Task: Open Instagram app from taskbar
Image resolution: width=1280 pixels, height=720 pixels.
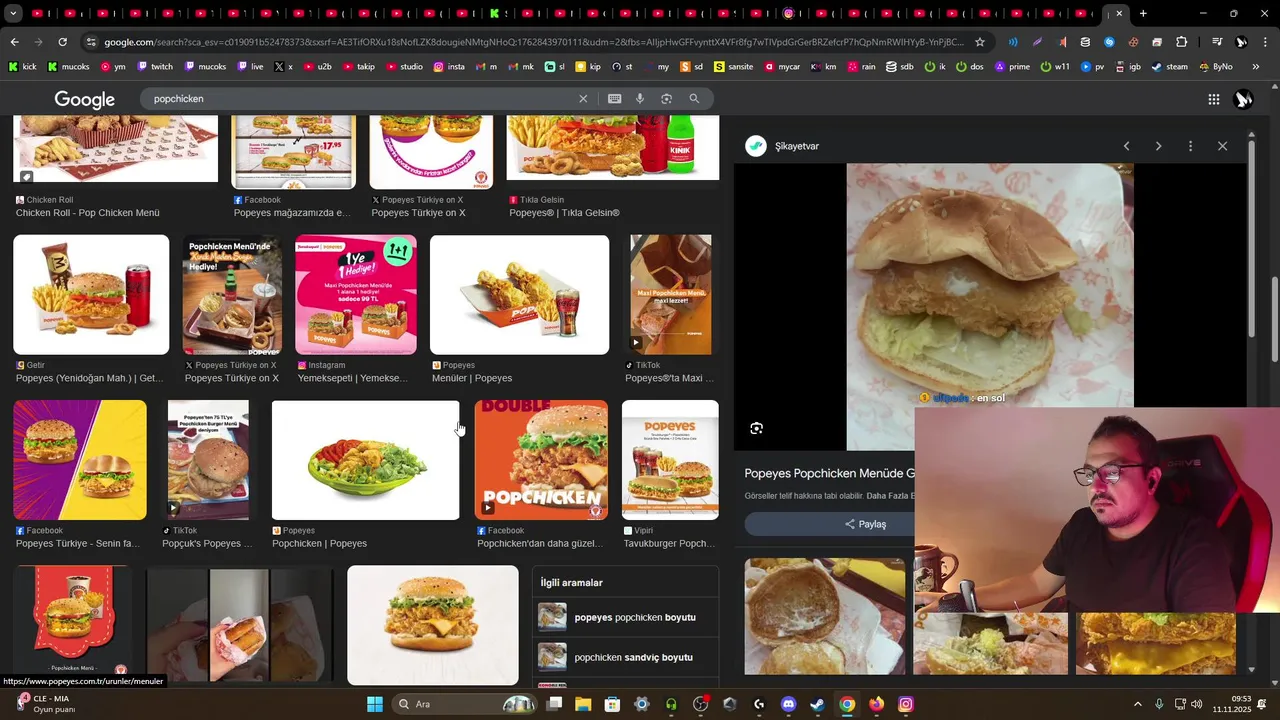Action: [x=905, y=704]
